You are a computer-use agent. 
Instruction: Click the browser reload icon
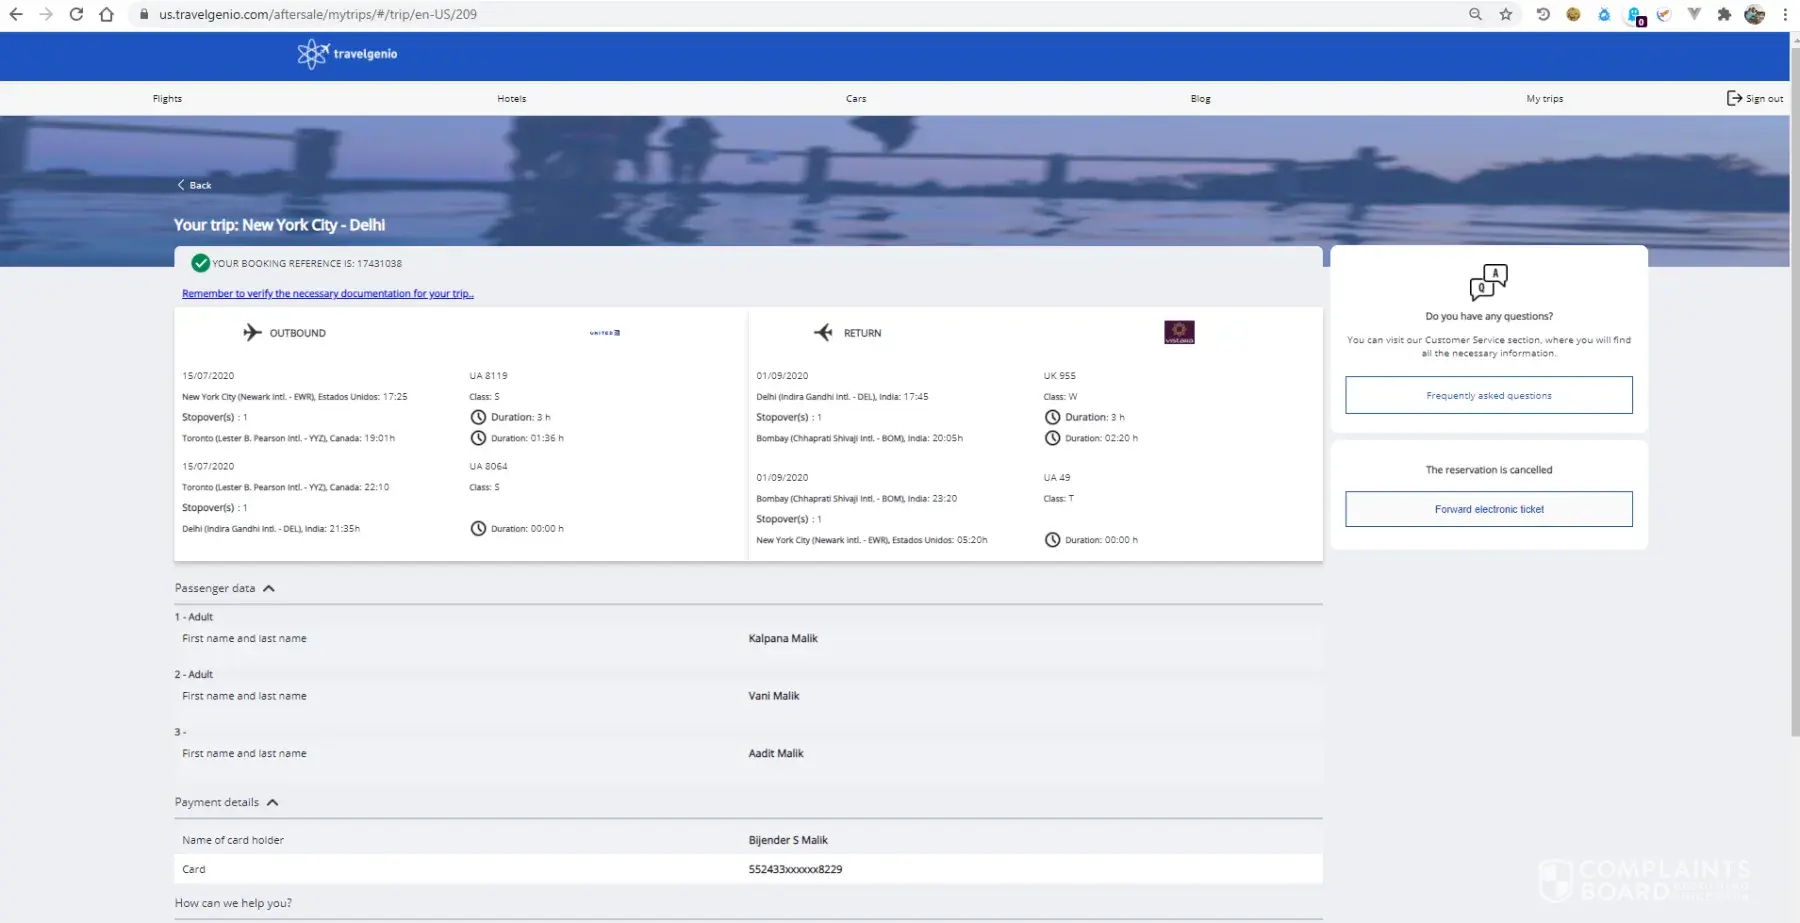tap(76, 14)
